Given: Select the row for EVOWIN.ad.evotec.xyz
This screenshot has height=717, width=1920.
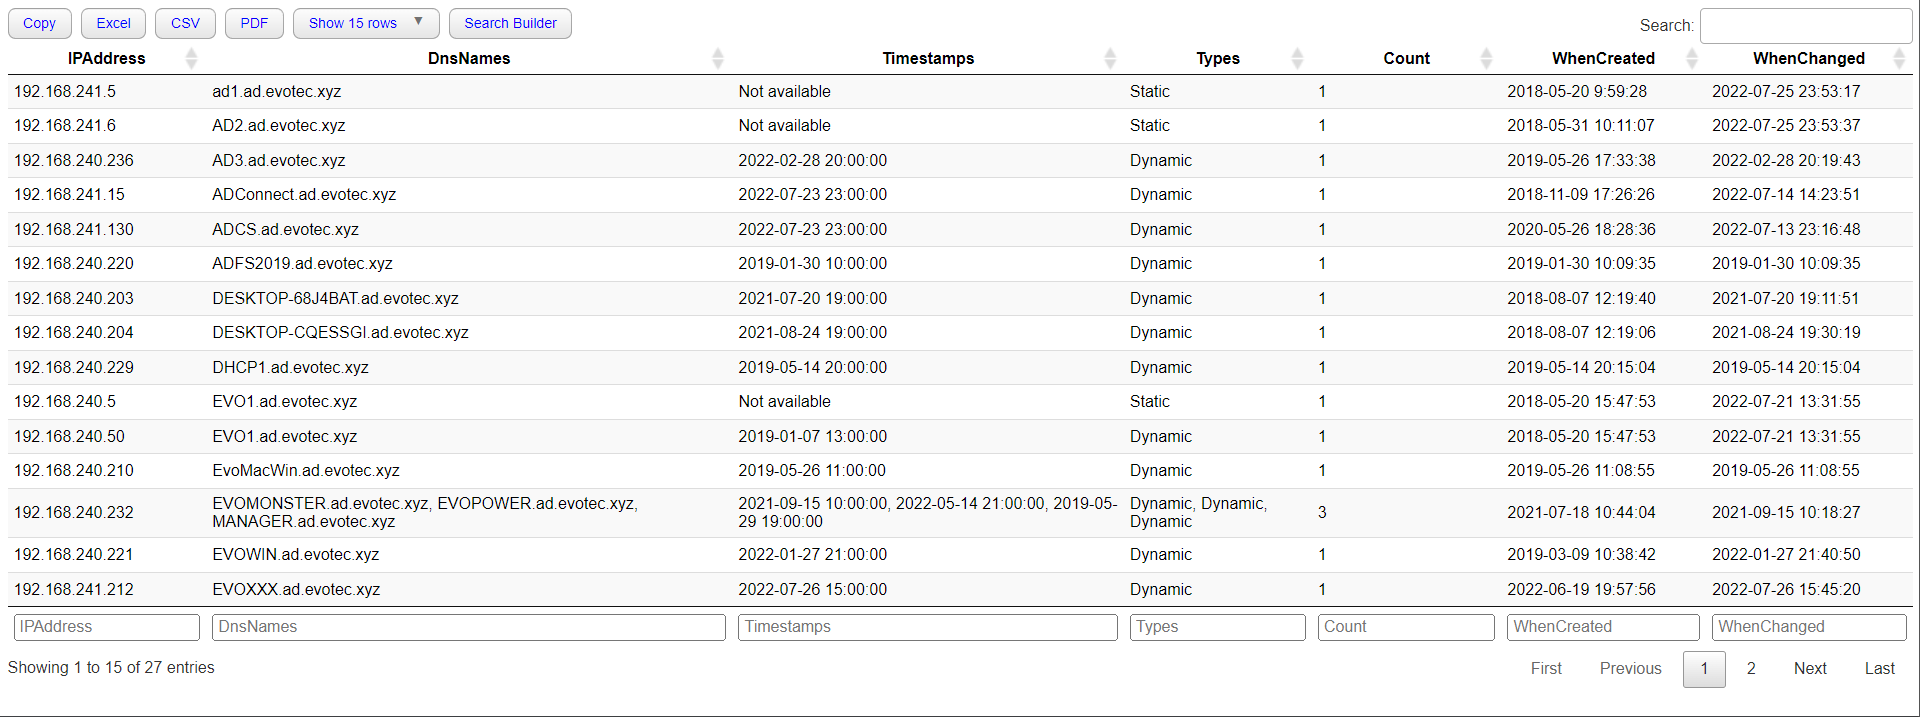Looking at the screenshot, I should (x=296, y=555).
